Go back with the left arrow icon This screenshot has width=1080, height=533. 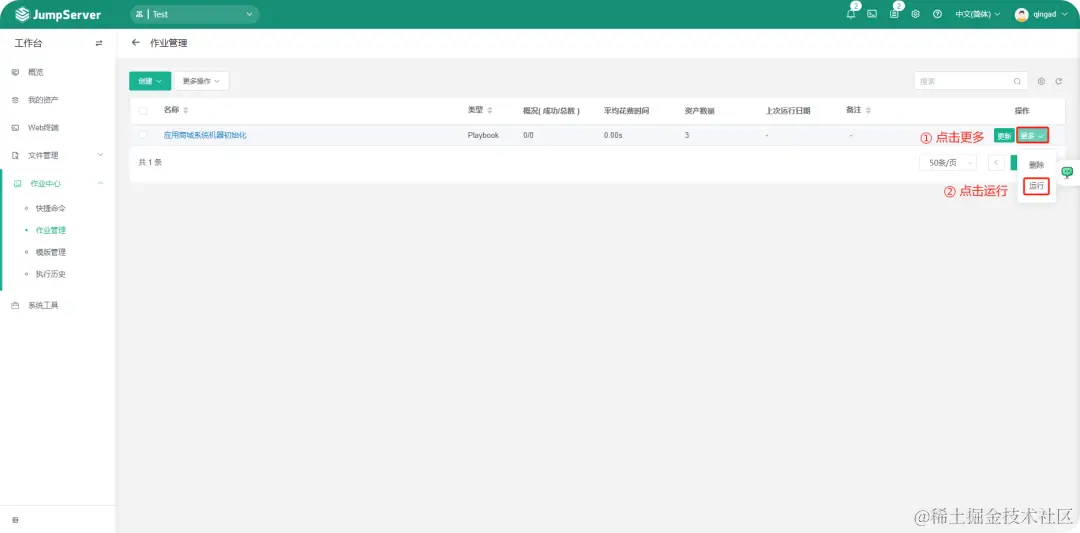pyautogui.click(x=136, y=43)
